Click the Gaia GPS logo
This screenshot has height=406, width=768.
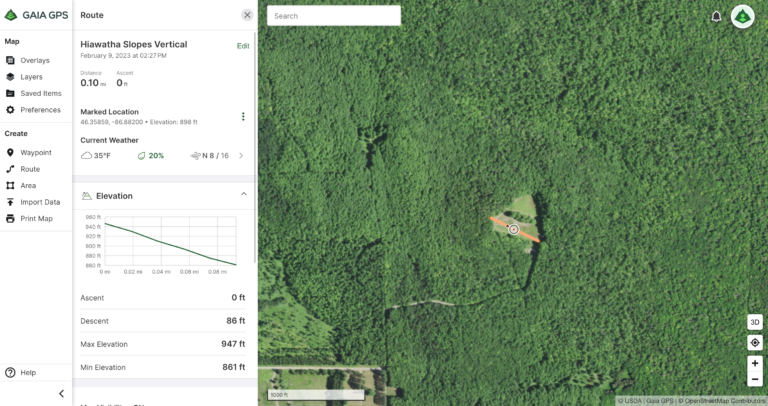pyautogui.click(x=36, y=15)
